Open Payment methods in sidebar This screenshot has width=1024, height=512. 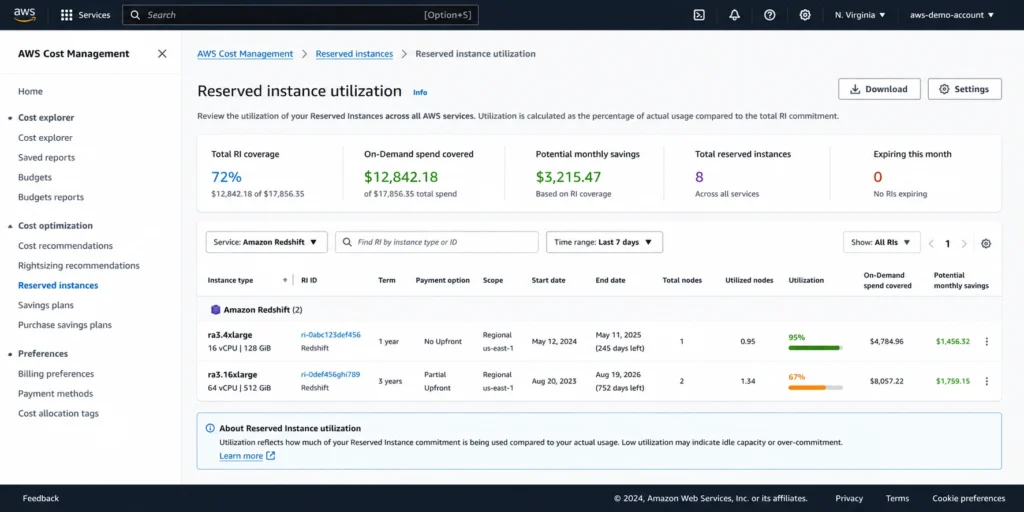pyautogui.click(x=56, y=393)
